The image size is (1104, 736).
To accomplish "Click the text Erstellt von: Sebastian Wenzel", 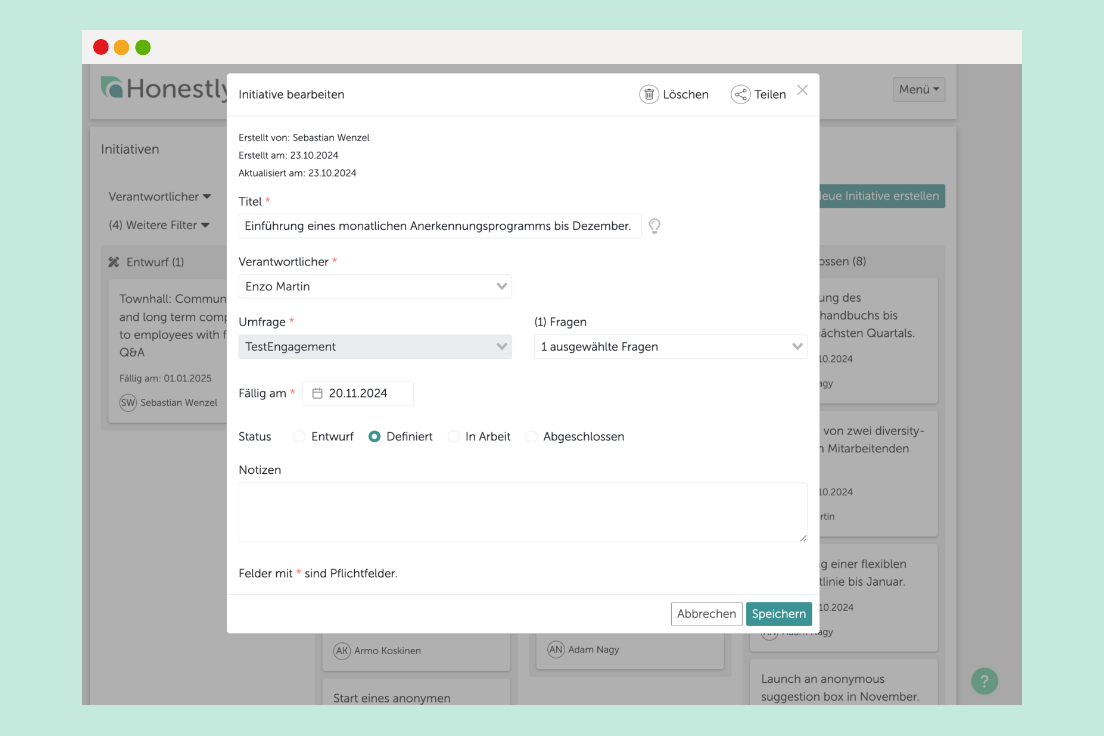I will (303, 137).
